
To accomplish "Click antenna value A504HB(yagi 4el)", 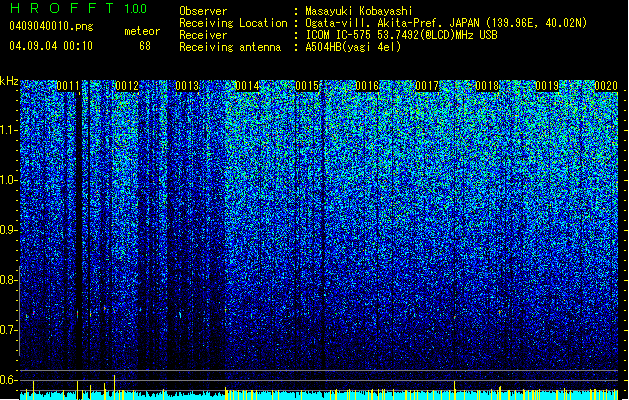I will (353, 47).
